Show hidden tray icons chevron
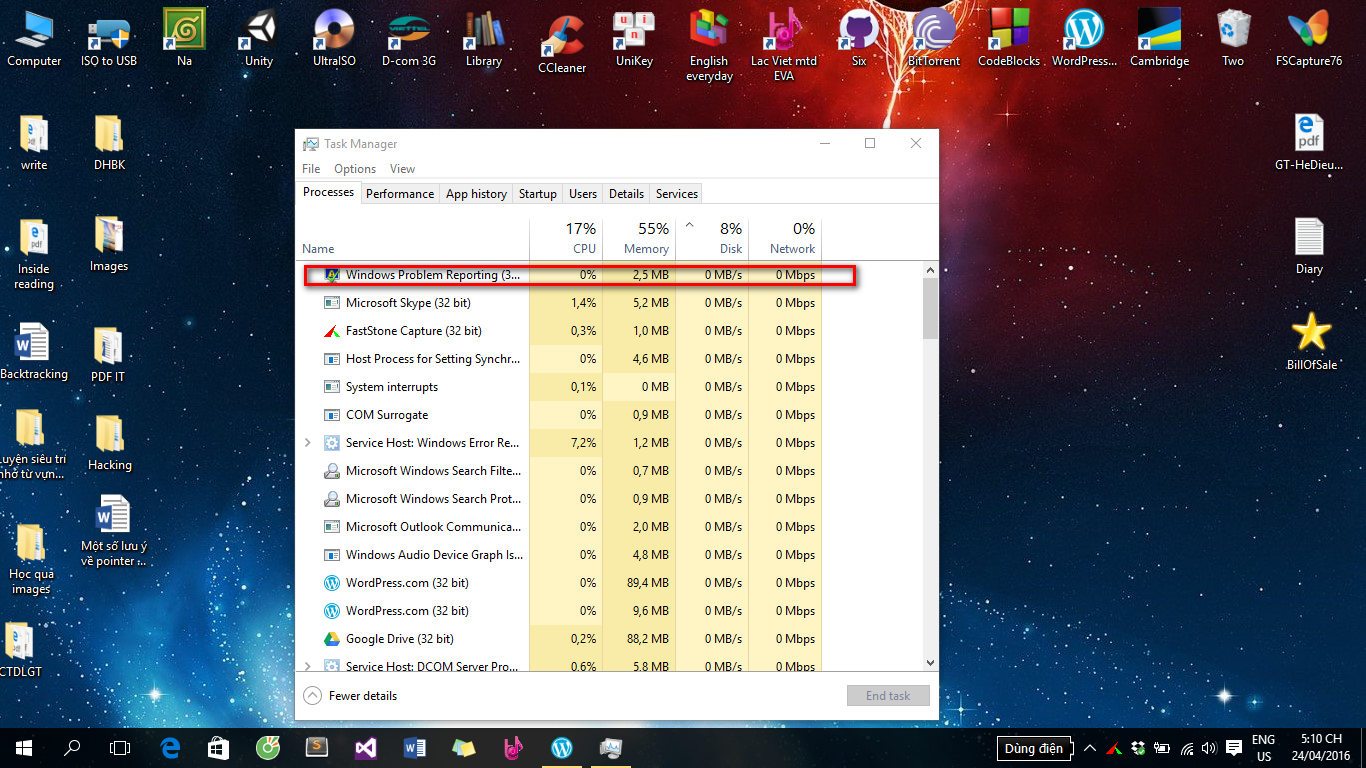Viewport: 1366px width, 768px height. [x=1089, y=748]
